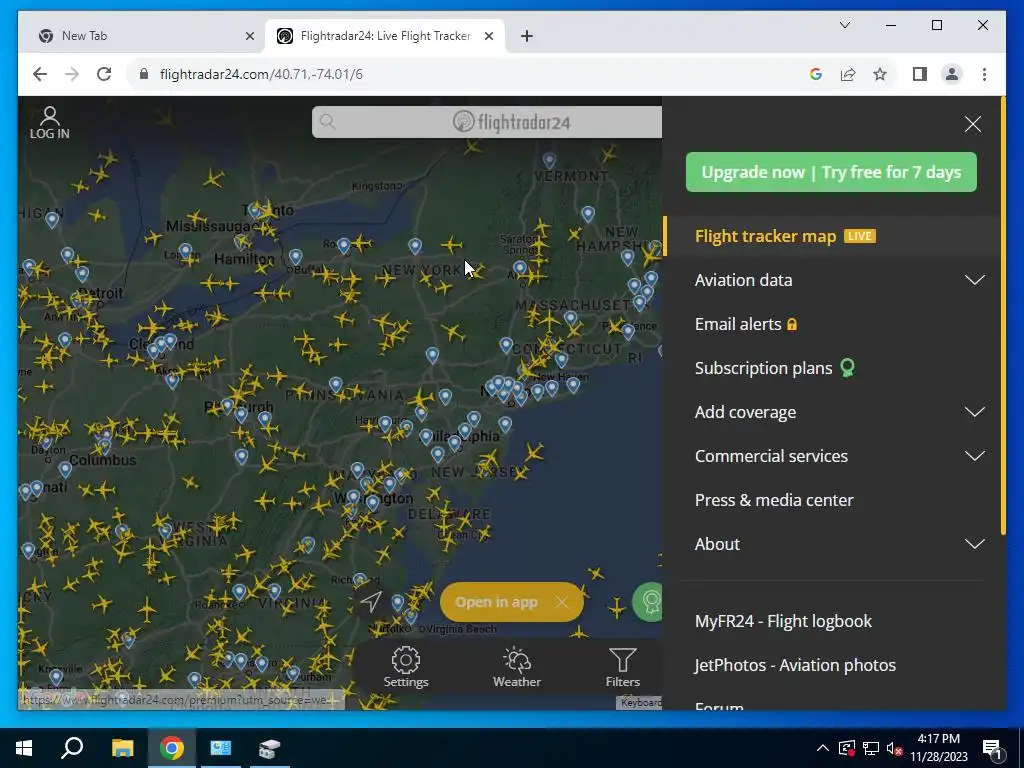Dismiss the Open in app banner
Screen dimensions: 1024x768
pos(562,602)
